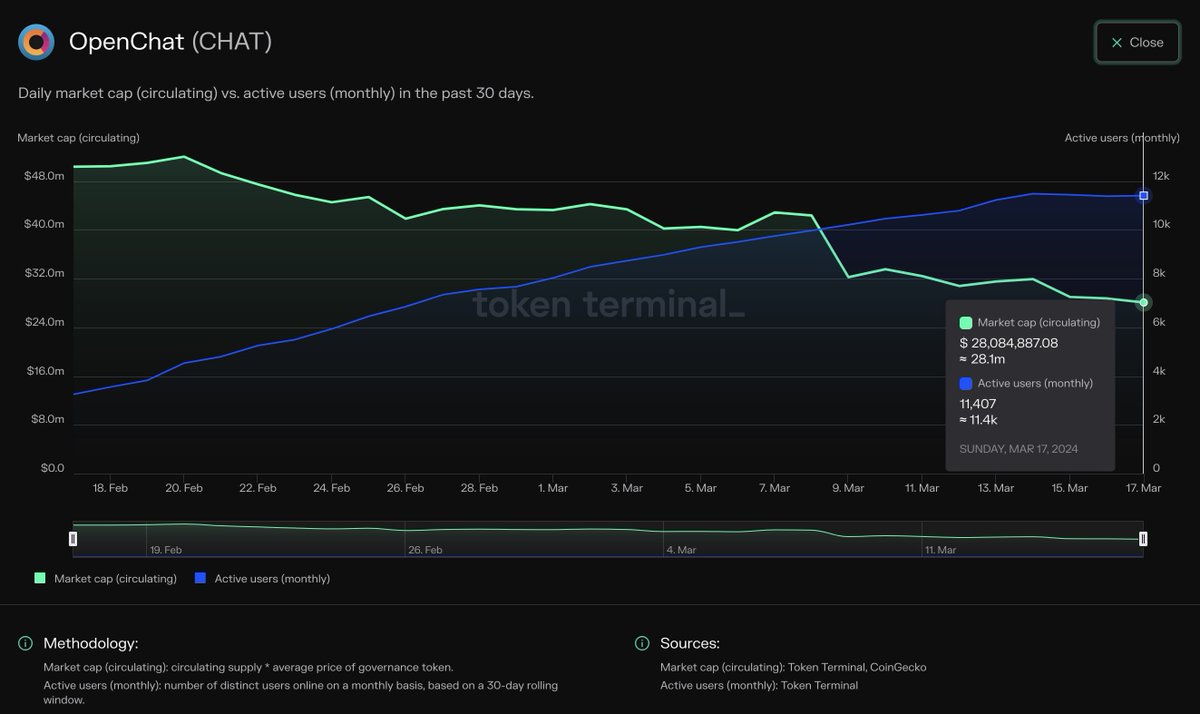1200x714 pixels.
Task: Click the Methodology: heading
Action: point(91,643)
